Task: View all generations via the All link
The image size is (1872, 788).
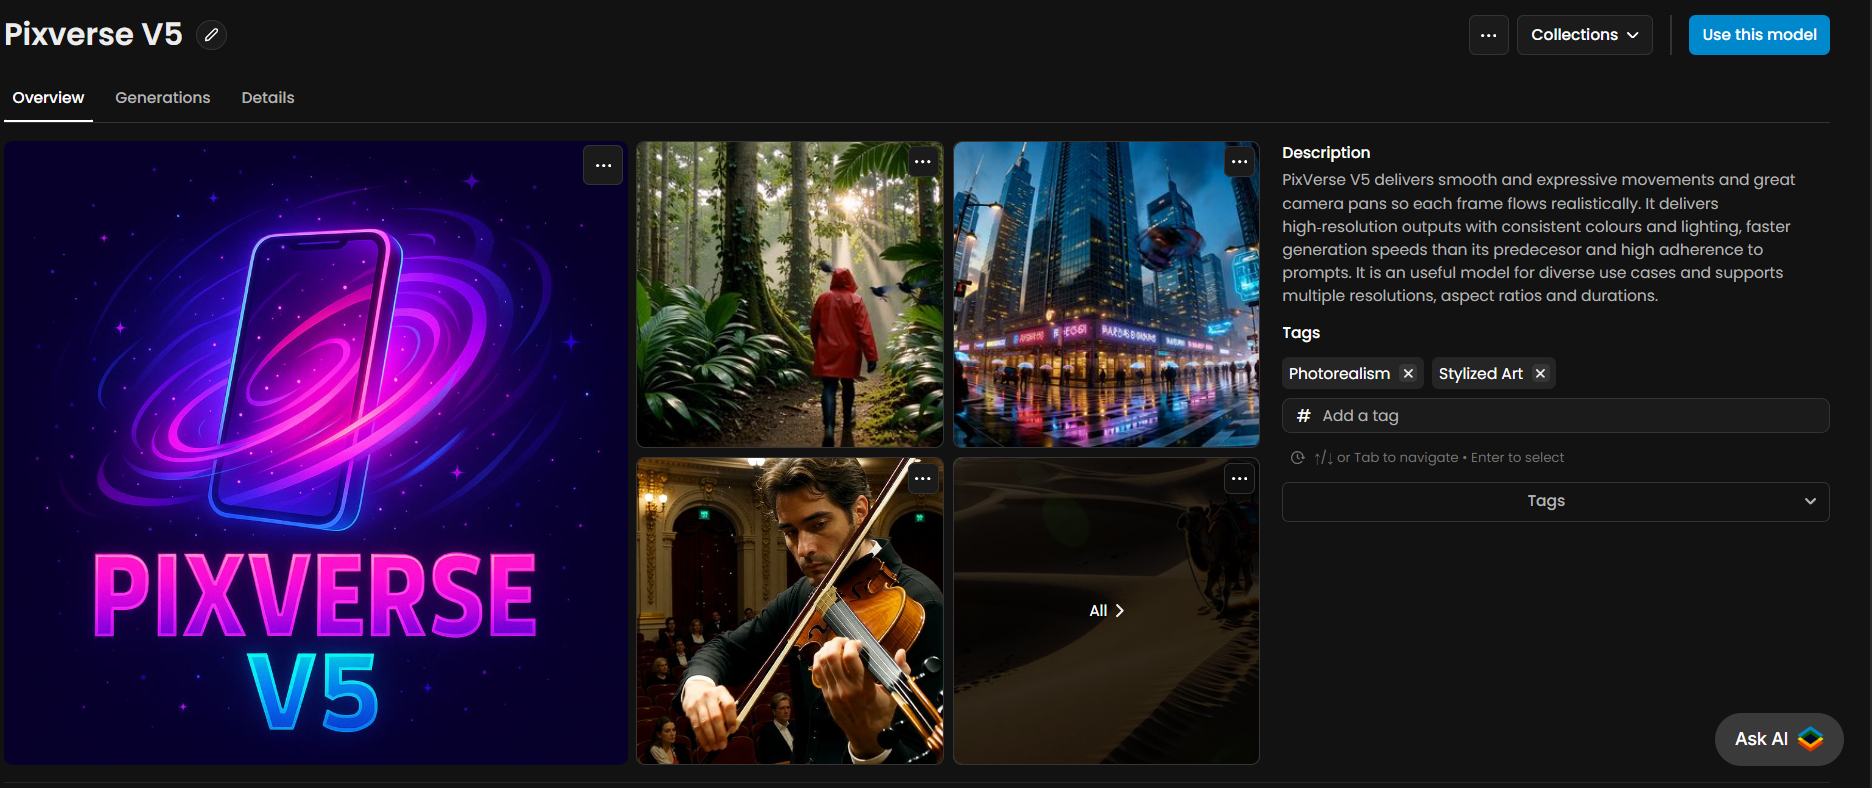Action: click(x=1106, y=611)
